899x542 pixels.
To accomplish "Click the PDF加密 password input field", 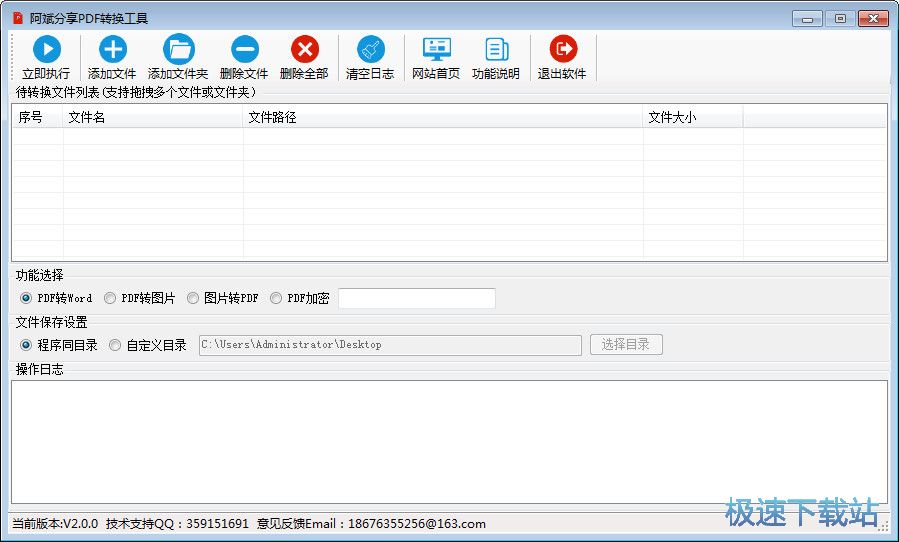I will point(416,298).
